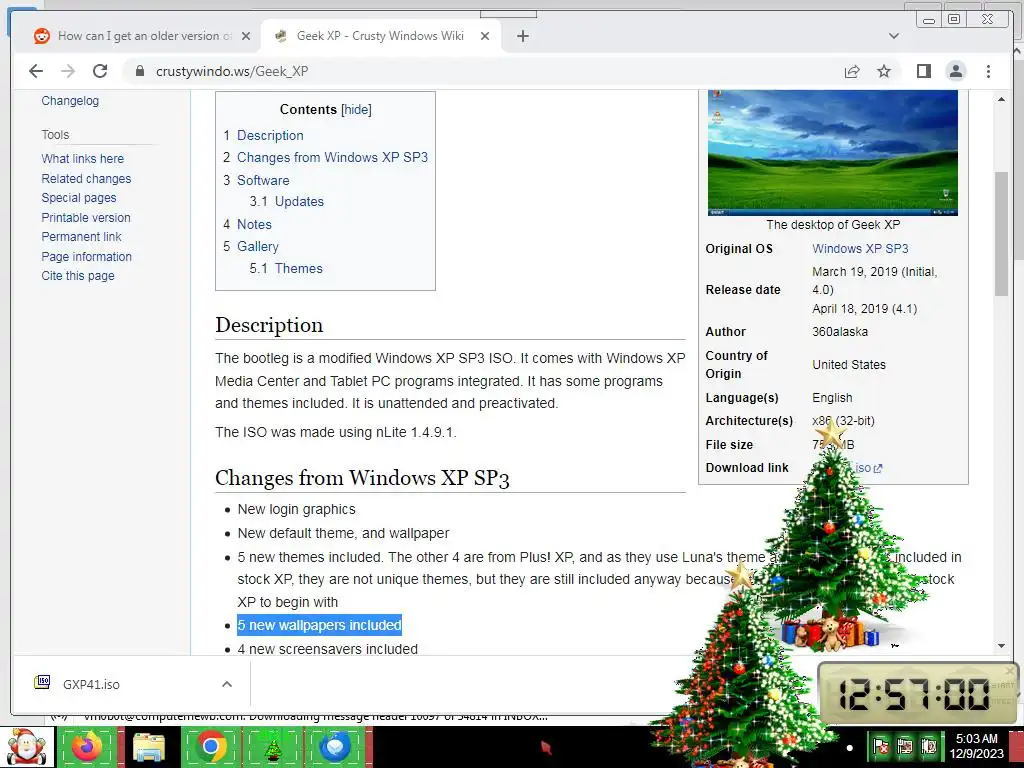This screenshot has width=1024, height=768.
Task: Bookmark this page with the star icon
Action: tap(884, 71)
